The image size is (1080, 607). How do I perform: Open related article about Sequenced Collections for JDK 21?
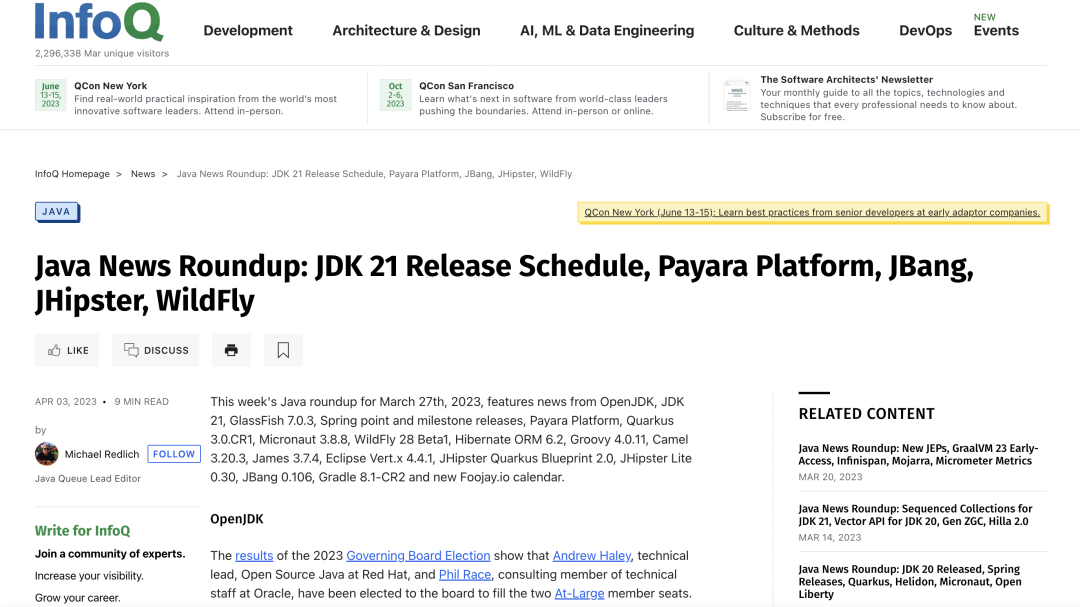pos(915,515)
